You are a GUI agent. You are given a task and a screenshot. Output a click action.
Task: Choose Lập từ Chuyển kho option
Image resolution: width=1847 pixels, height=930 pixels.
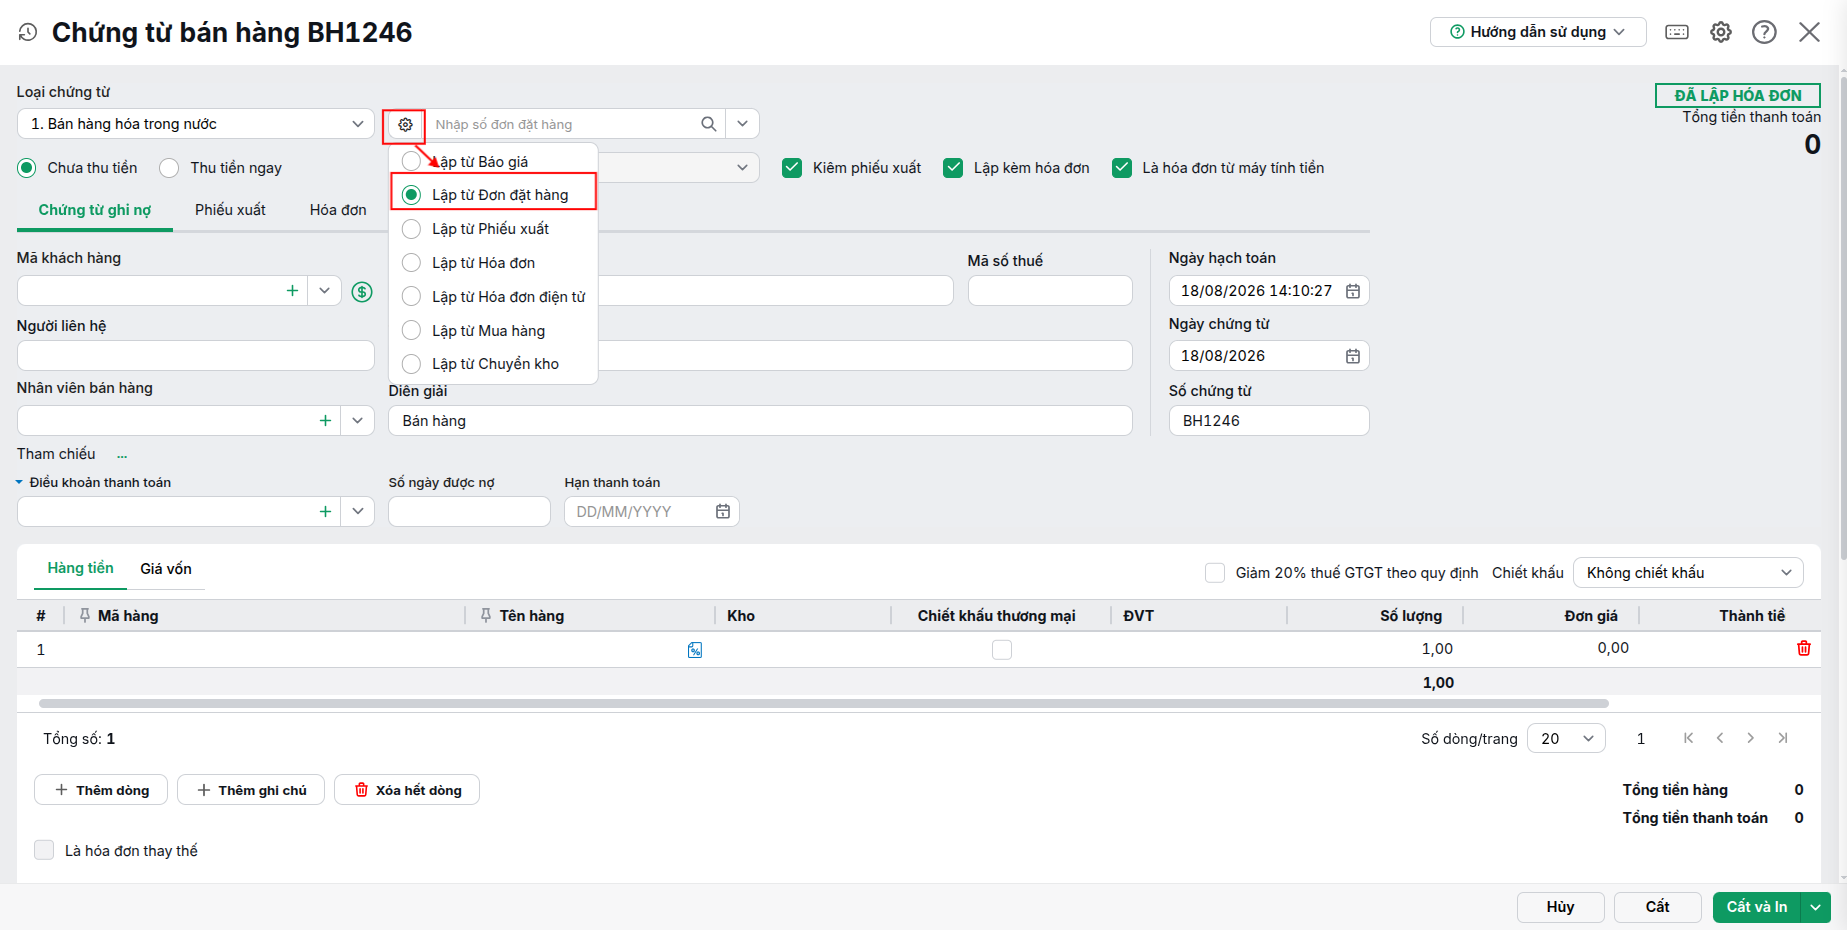tap(411, 364)
